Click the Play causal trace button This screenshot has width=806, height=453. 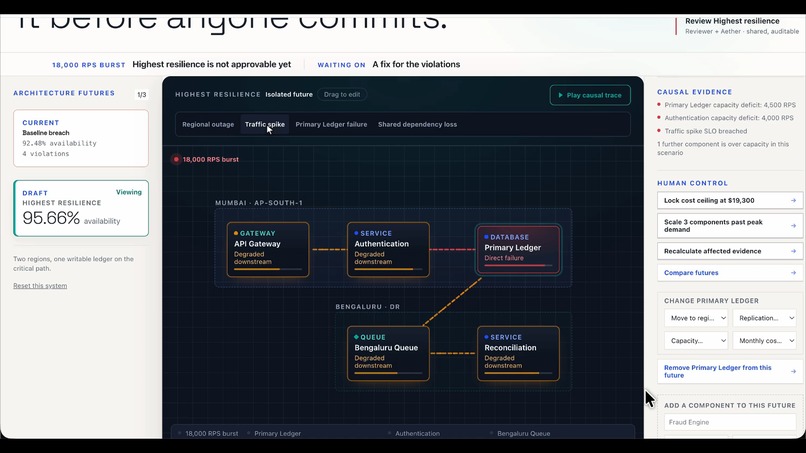(x=590, y=95)
